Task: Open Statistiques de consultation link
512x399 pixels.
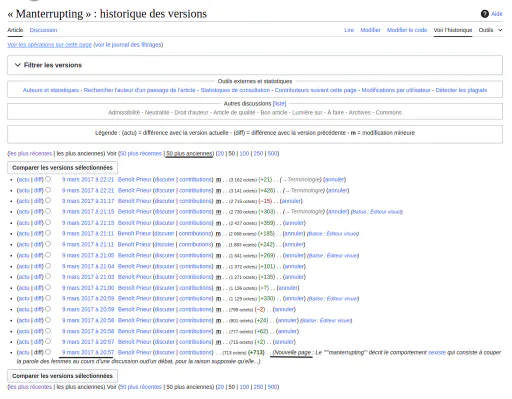Action: pos(235,90)
